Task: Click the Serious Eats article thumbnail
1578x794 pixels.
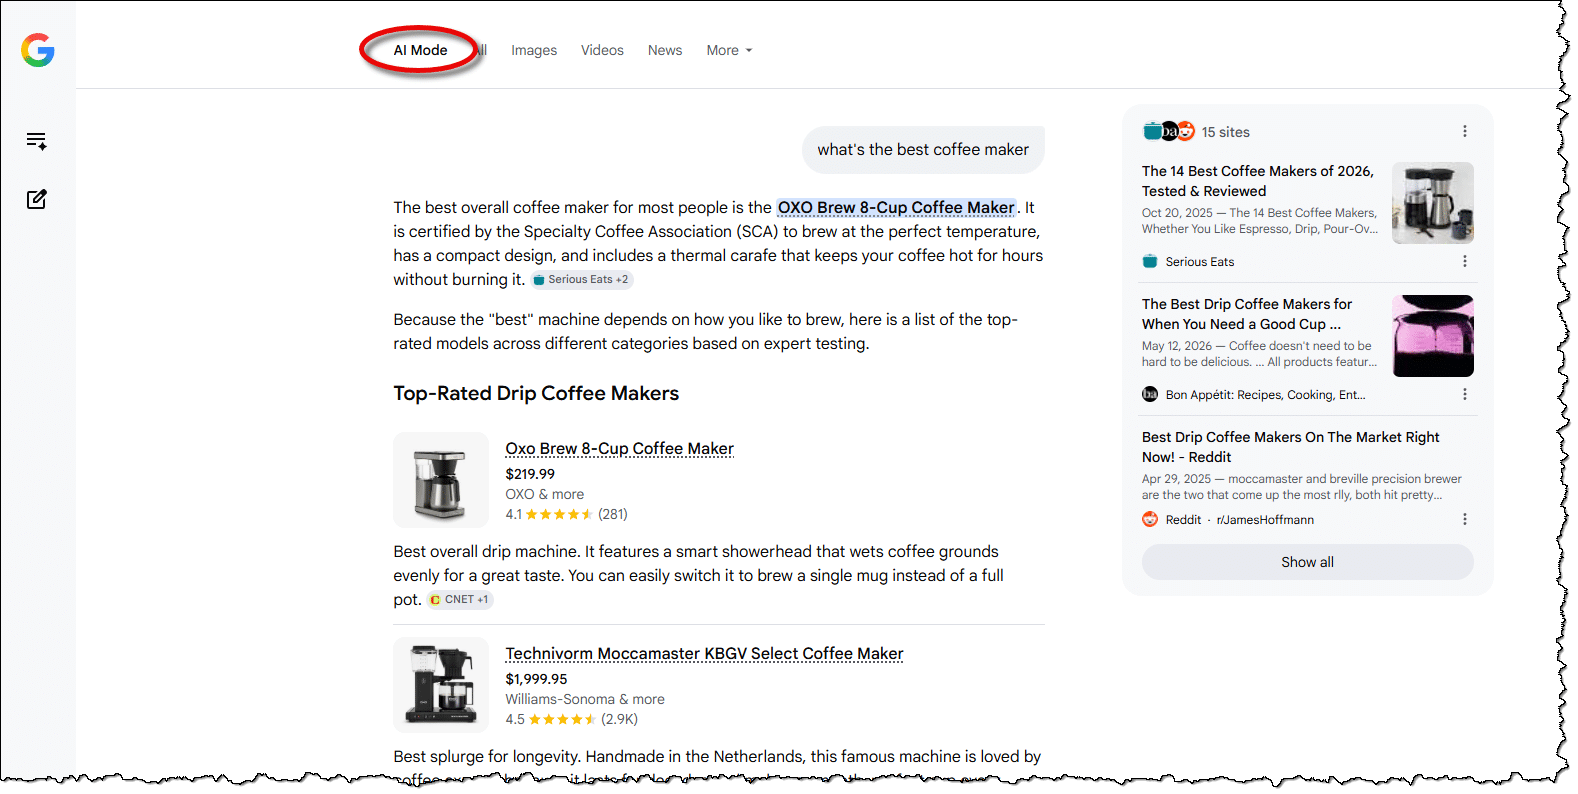Action: pos(1433,203)
